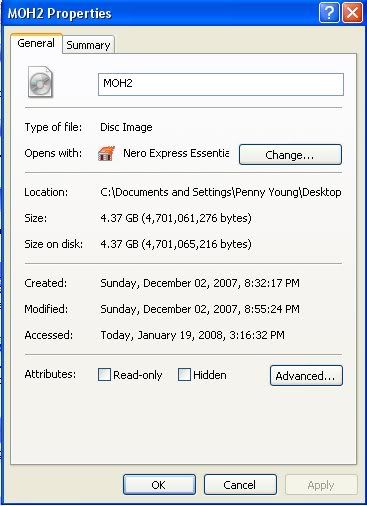Click the Apply button
The height and width of the screenshot is (506, 367).
tap(321, 485)
